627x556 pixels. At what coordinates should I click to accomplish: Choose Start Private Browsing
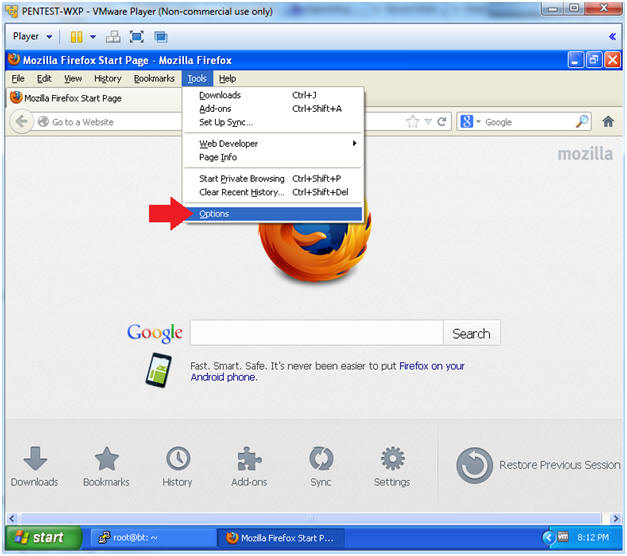click(273, 179)
